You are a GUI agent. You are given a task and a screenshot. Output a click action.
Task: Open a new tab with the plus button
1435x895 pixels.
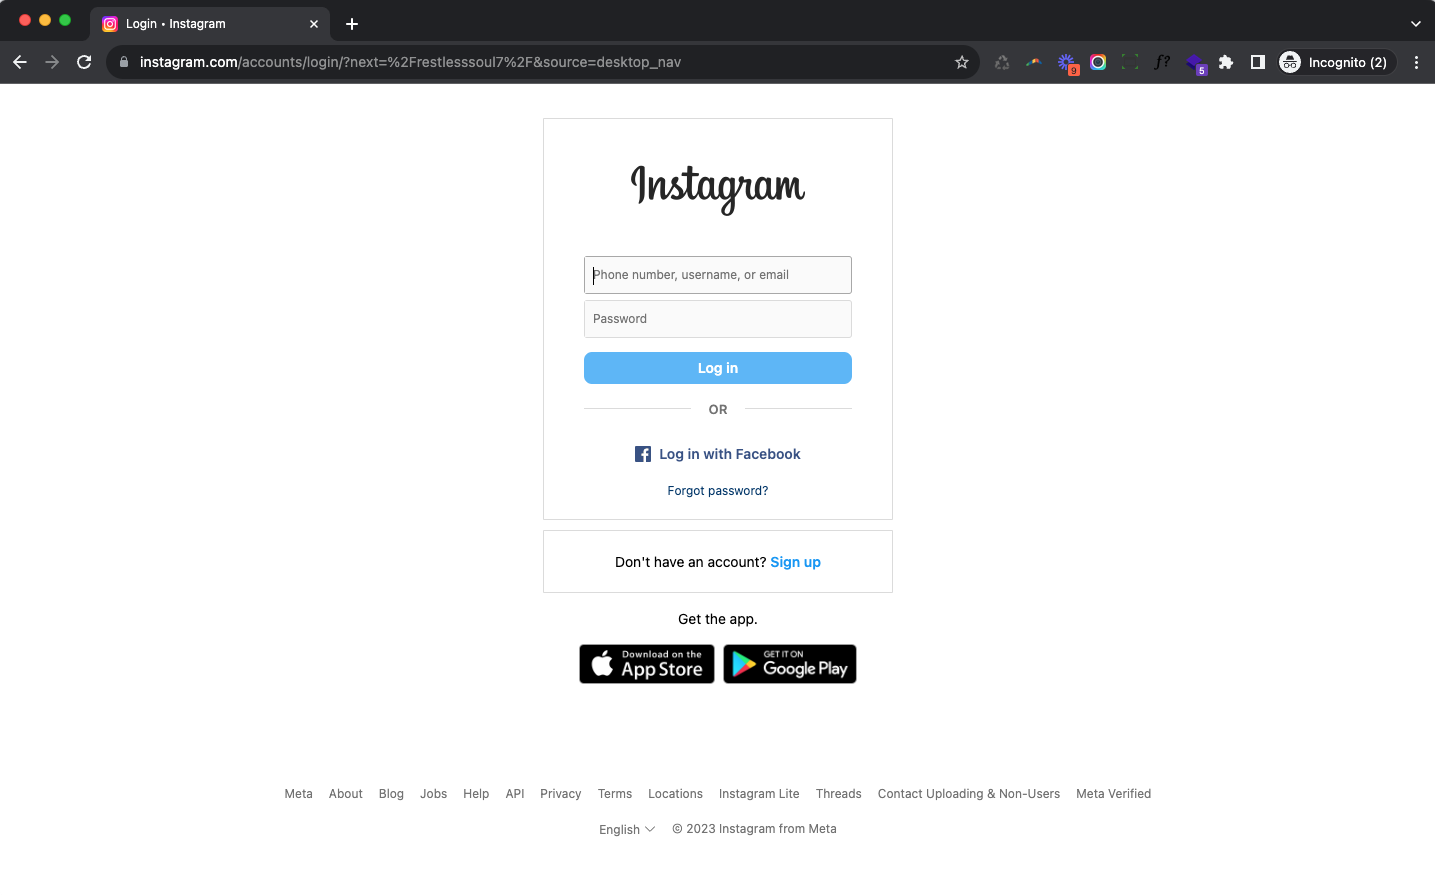click(x=352, y=24)
